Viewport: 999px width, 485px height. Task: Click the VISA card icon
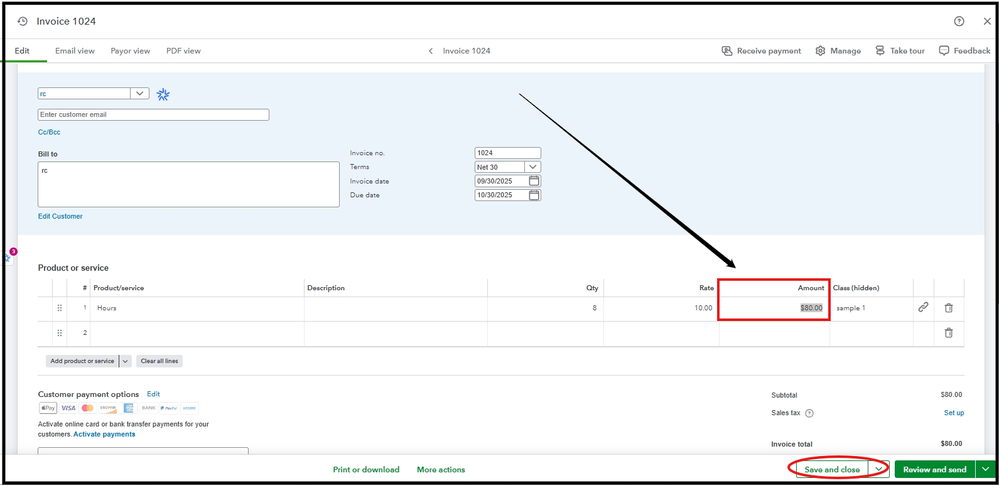68,408
